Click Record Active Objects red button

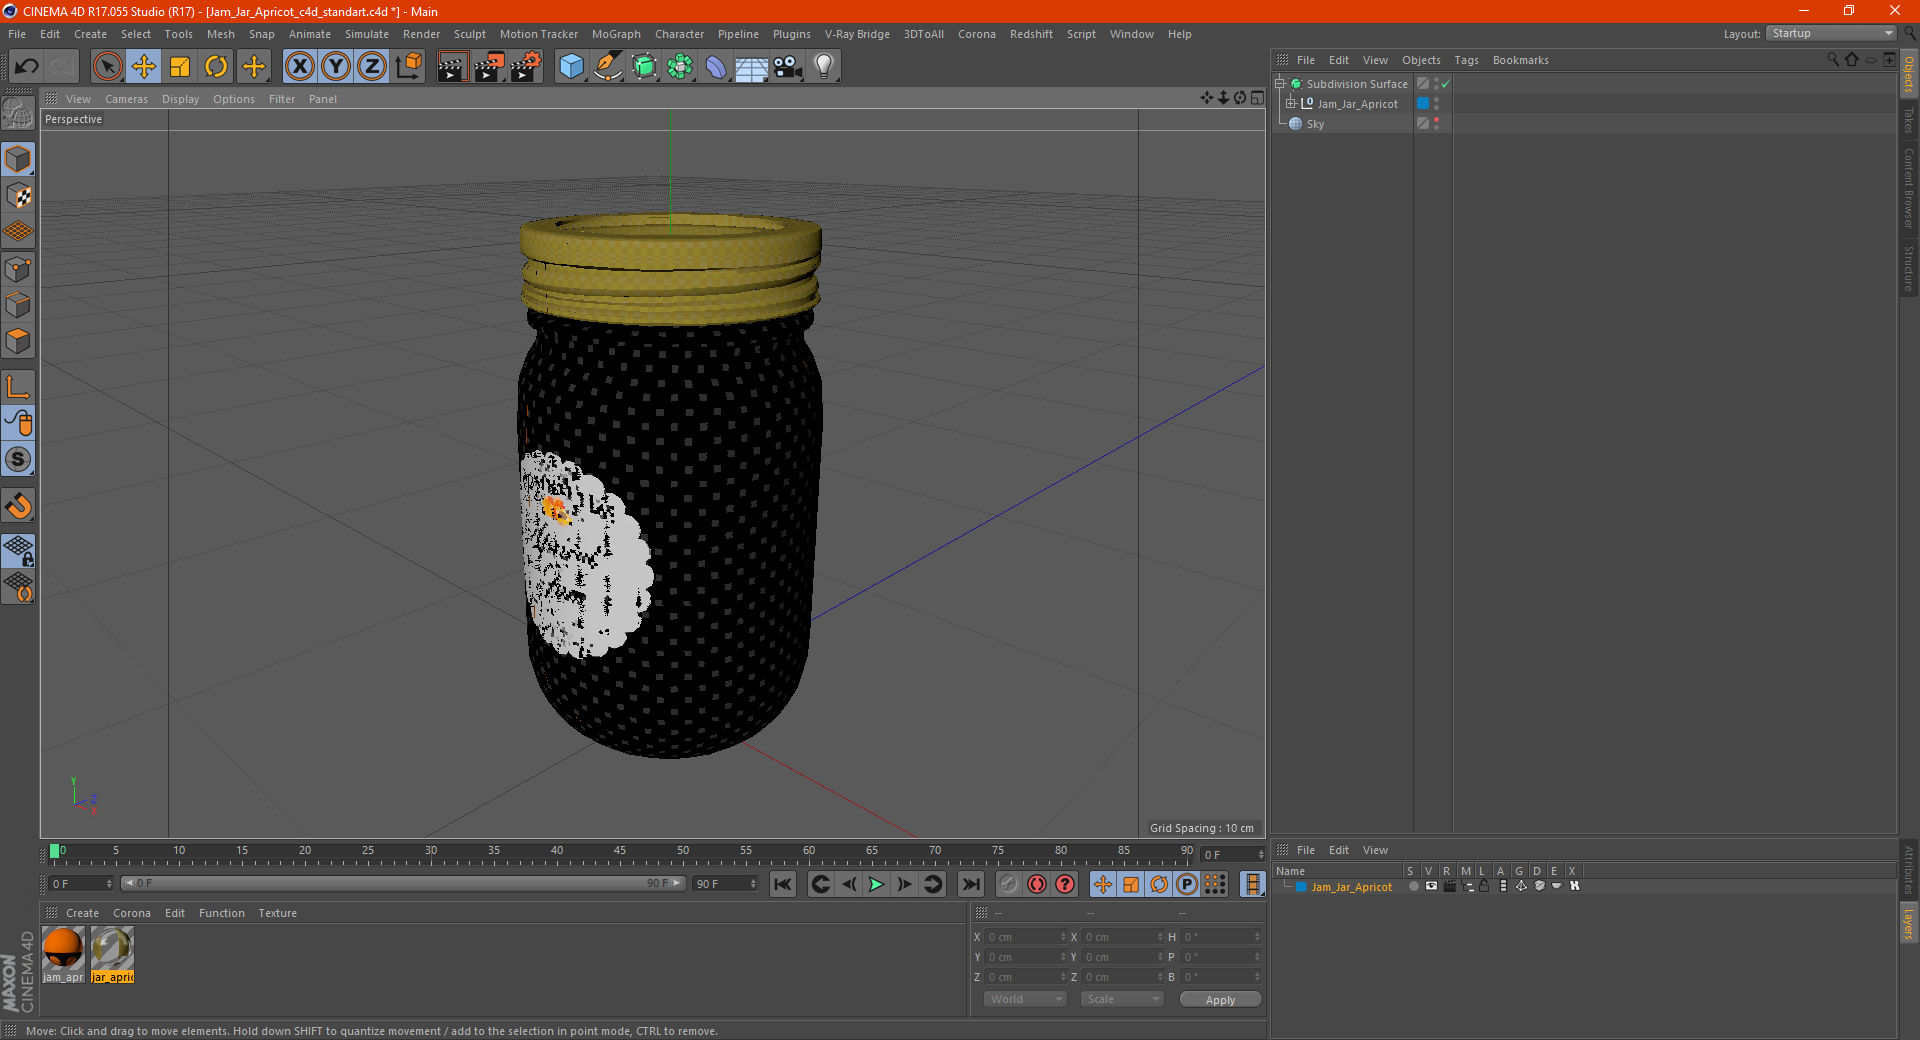(x=1037, y=884)
